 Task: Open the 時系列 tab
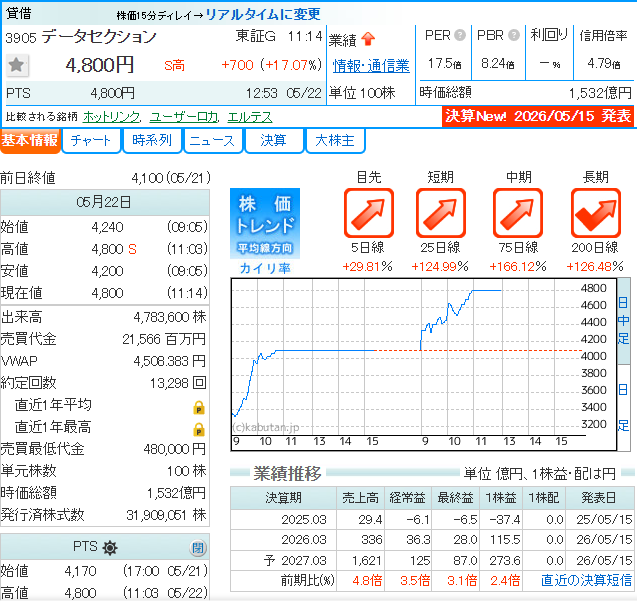click(x=152, y=141)
